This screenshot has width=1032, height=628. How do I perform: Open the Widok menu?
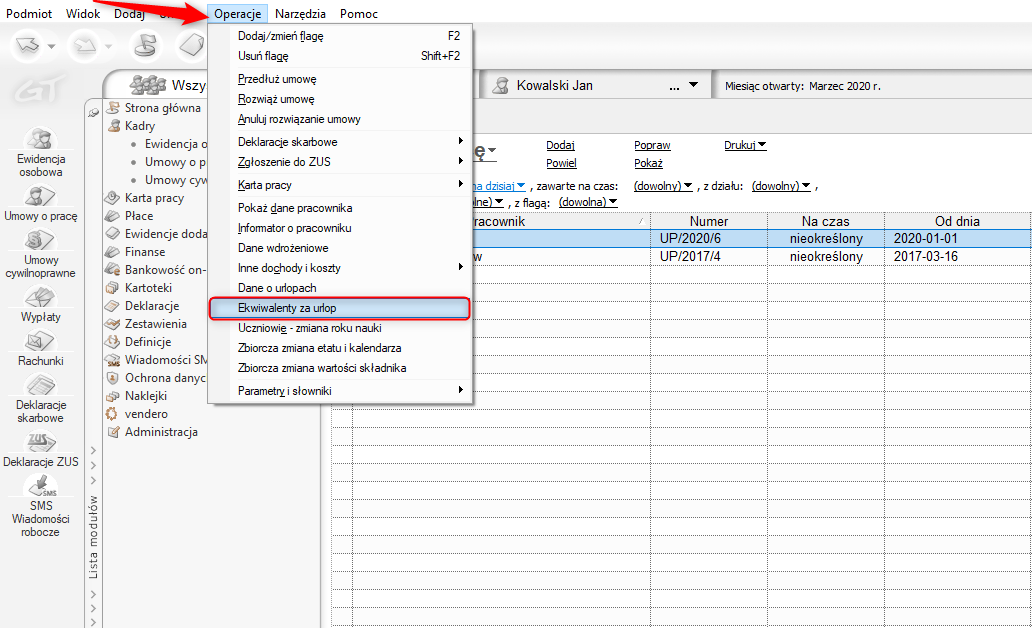[83, 13]
